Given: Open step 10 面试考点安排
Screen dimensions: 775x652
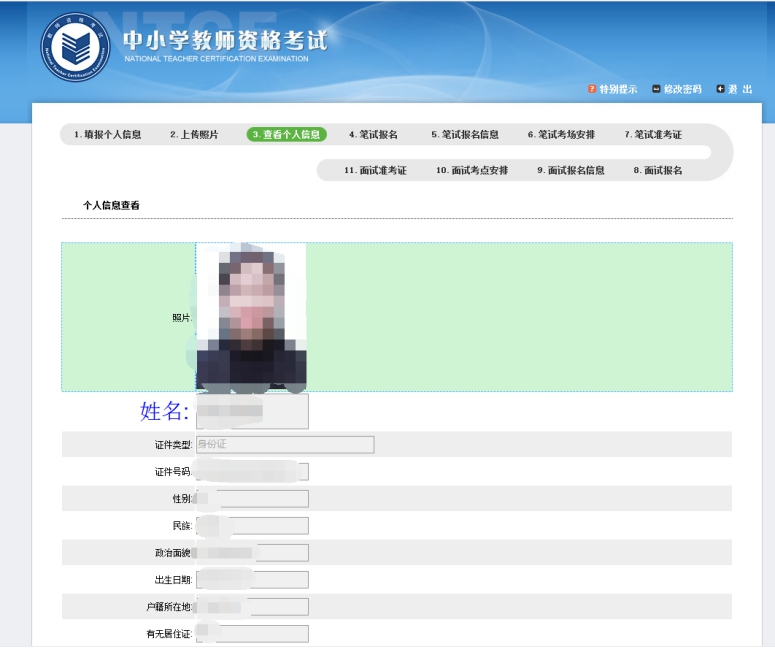Looking at the screenshot, I should [472, 171].
